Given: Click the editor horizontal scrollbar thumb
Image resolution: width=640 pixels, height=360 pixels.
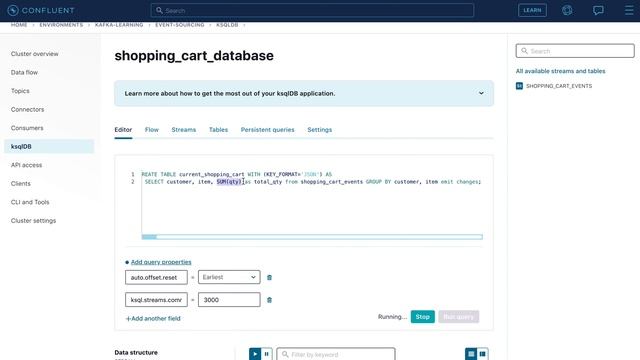Looking at the screenshot, I should point(149,237).
